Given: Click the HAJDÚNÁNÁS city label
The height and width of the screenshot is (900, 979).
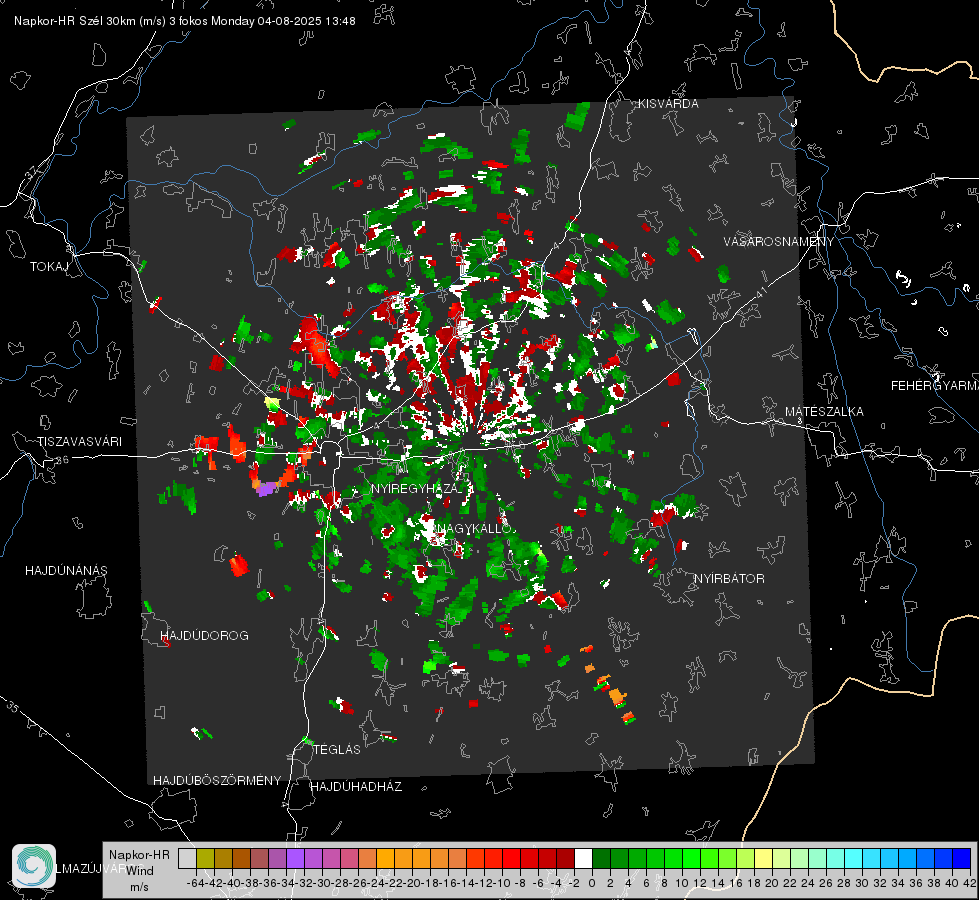Looking at the screenshot, I should 66,570.
